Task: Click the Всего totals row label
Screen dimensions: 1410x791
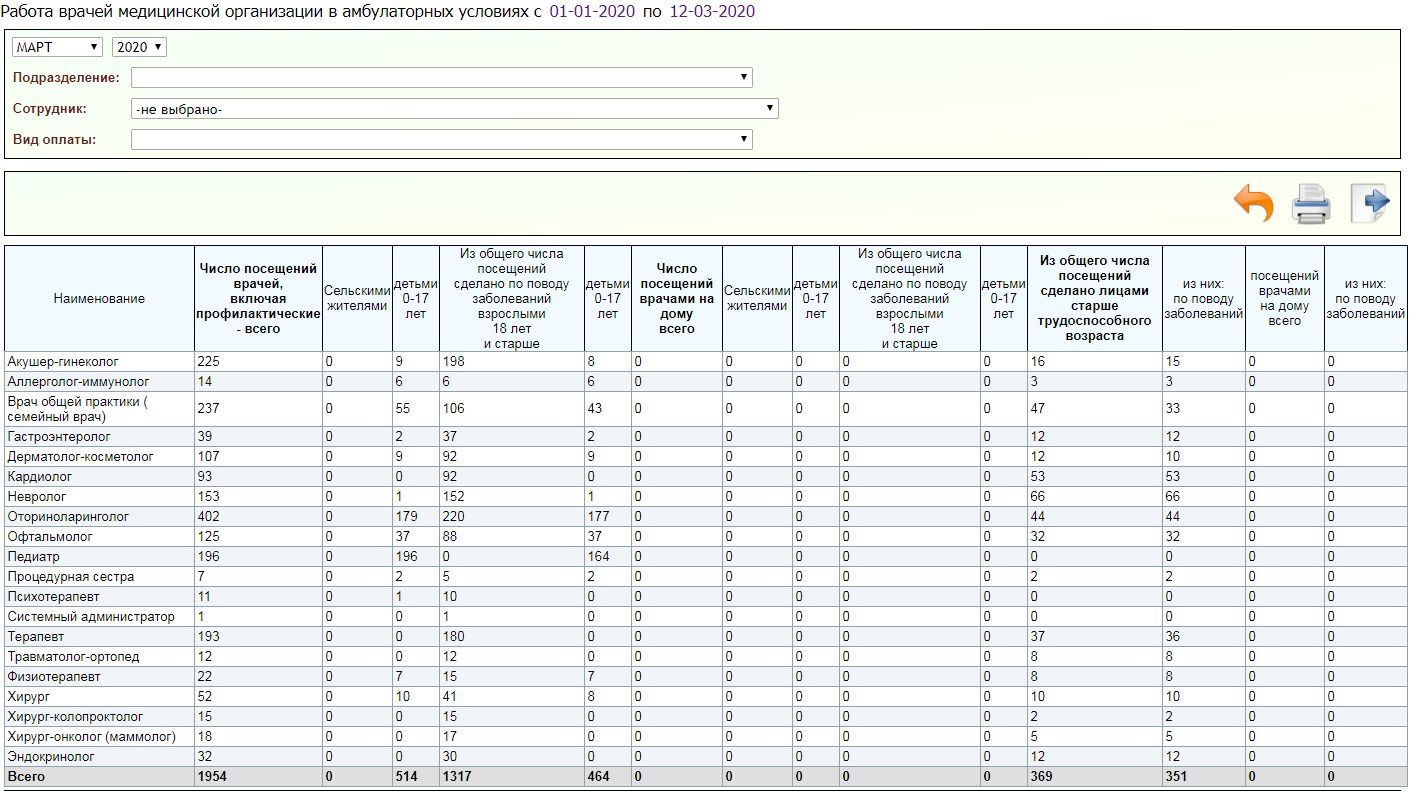Action: [26, 777]
